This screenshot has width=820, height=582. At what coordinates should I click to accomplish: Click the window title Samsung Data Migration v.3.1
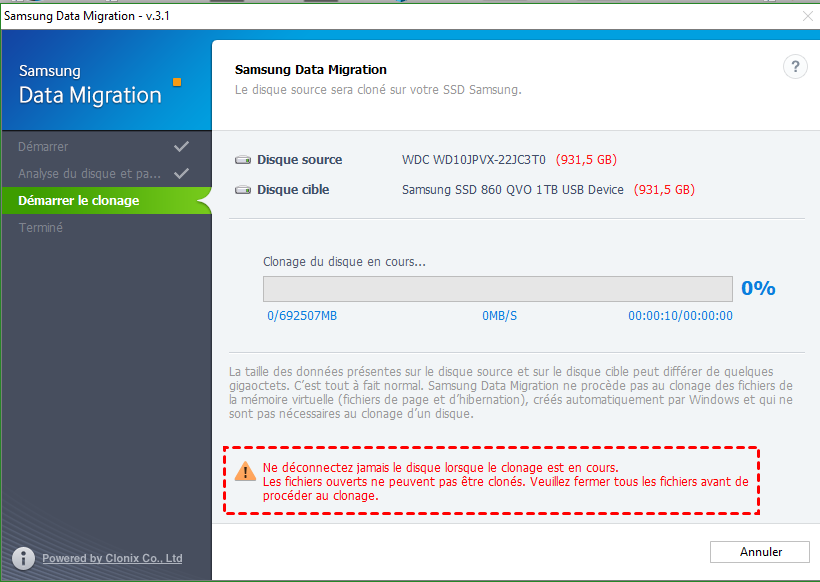(87, 16)
